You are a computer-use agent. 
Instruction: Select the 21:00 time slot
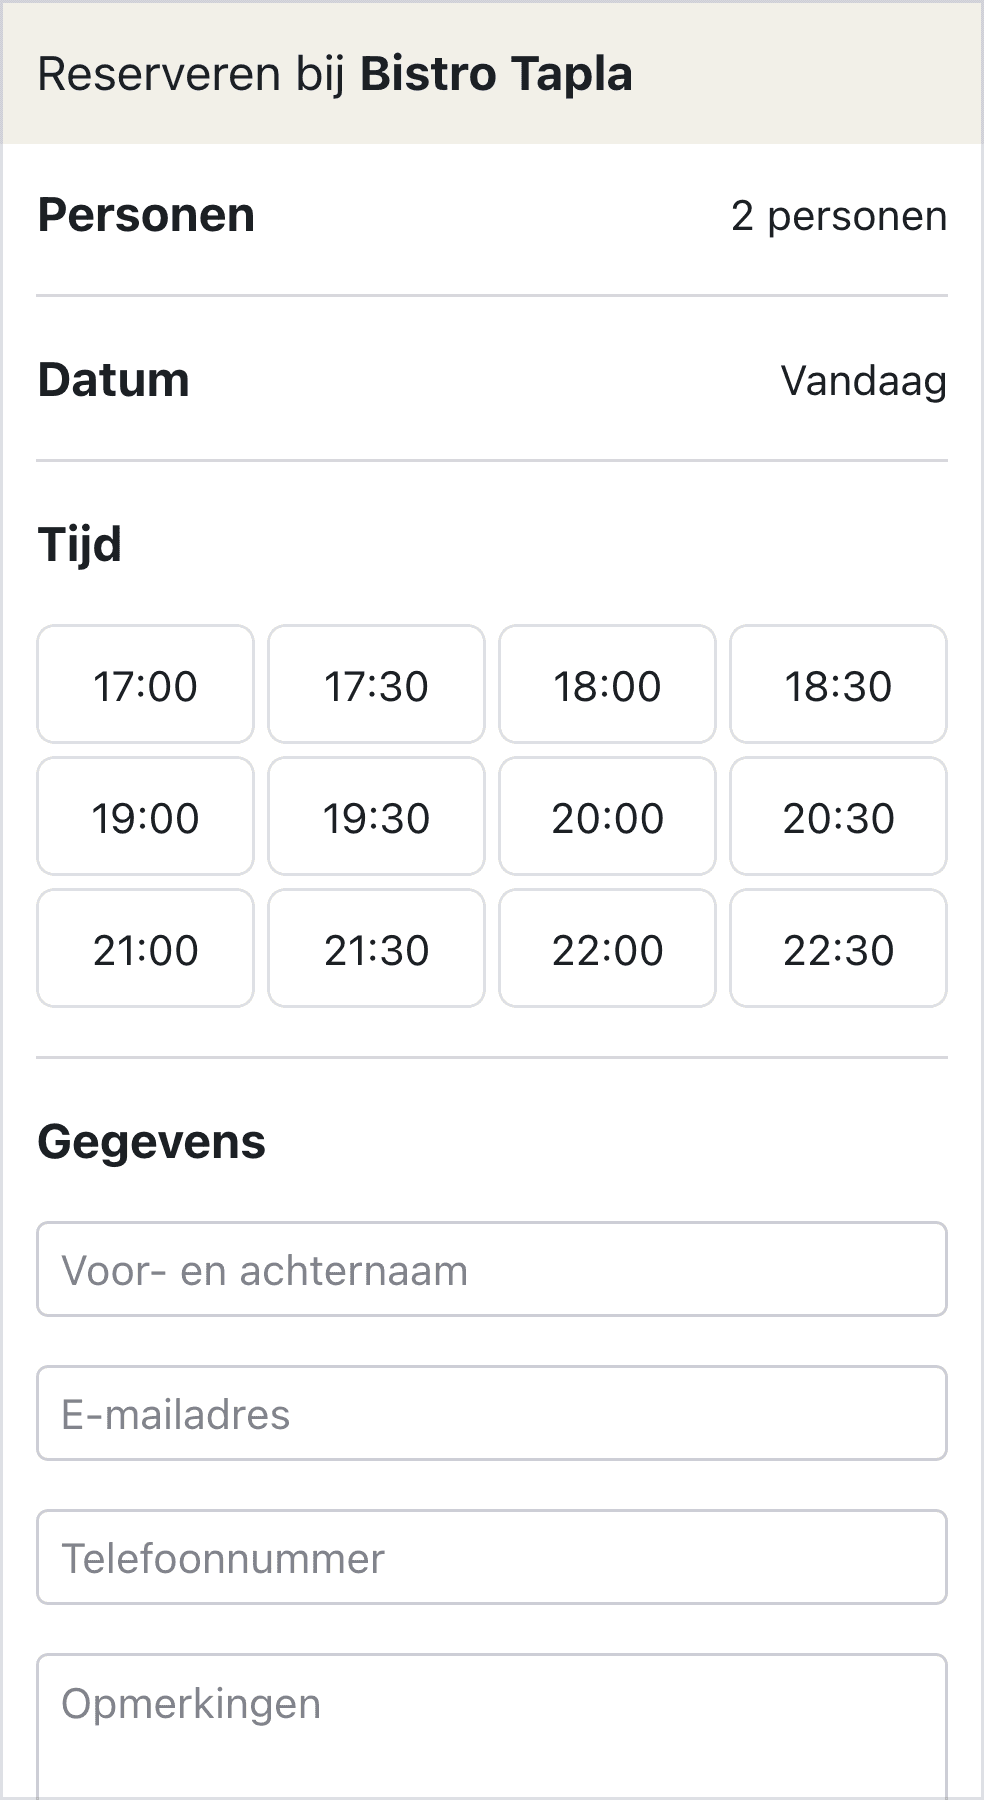click(x=146, y=949)
